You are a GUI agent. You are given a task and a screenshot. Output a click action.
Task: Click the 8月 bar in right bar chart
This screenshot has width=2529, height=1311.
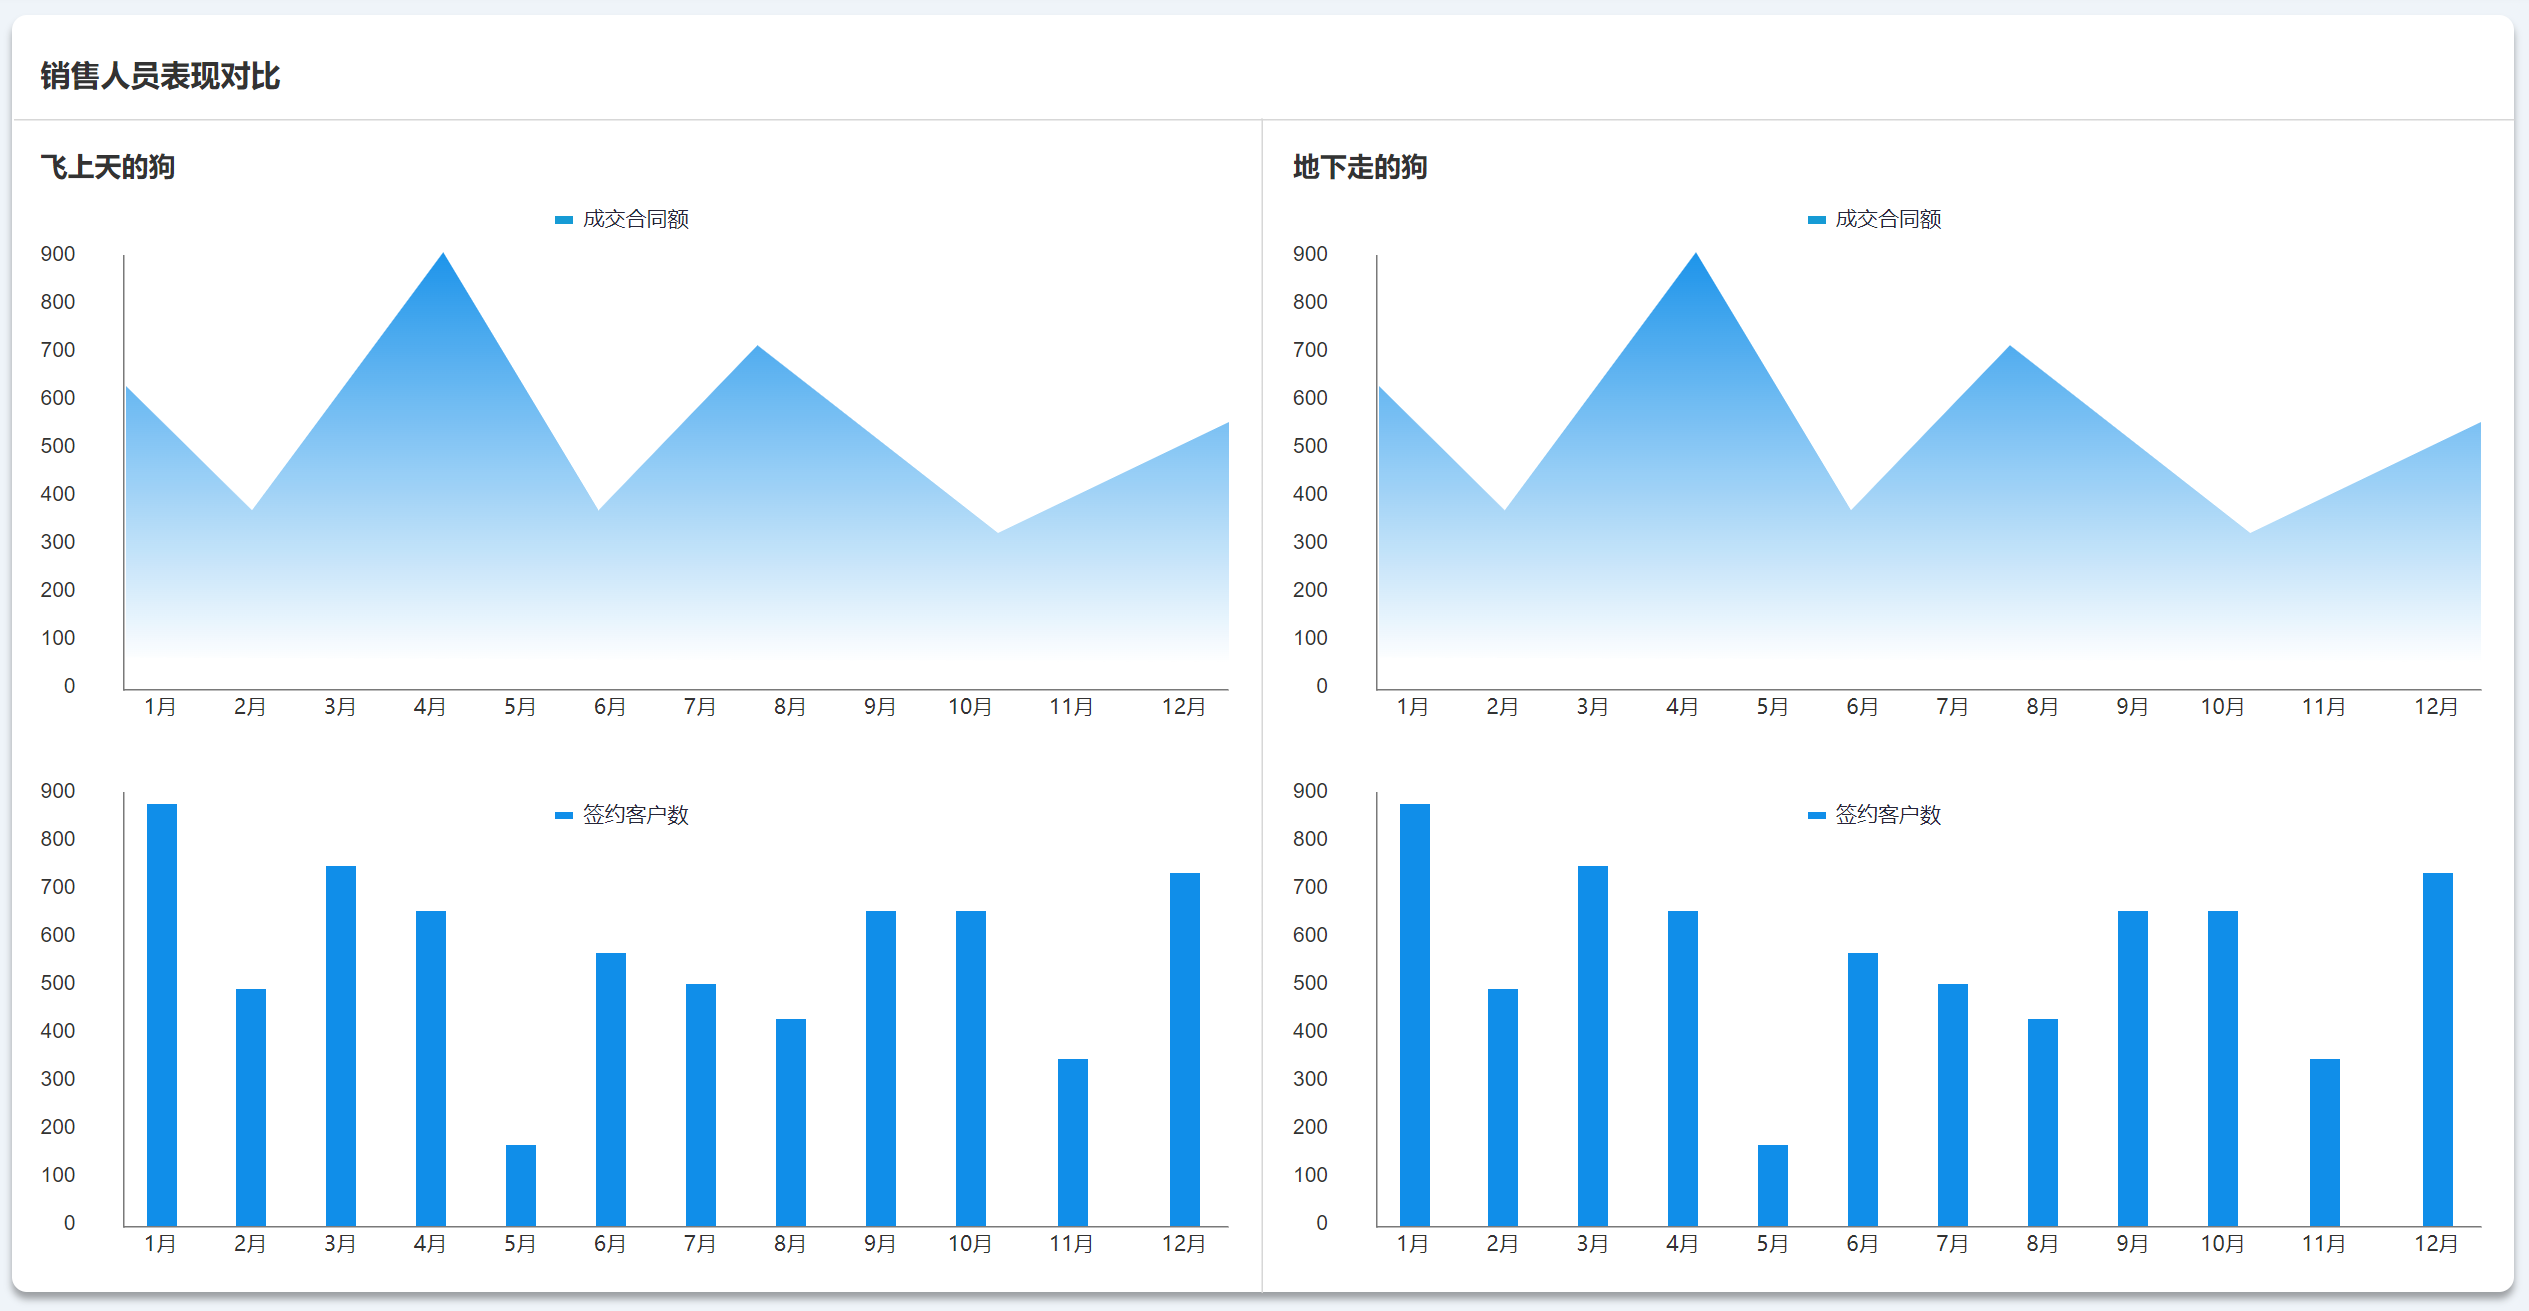2043,1122
